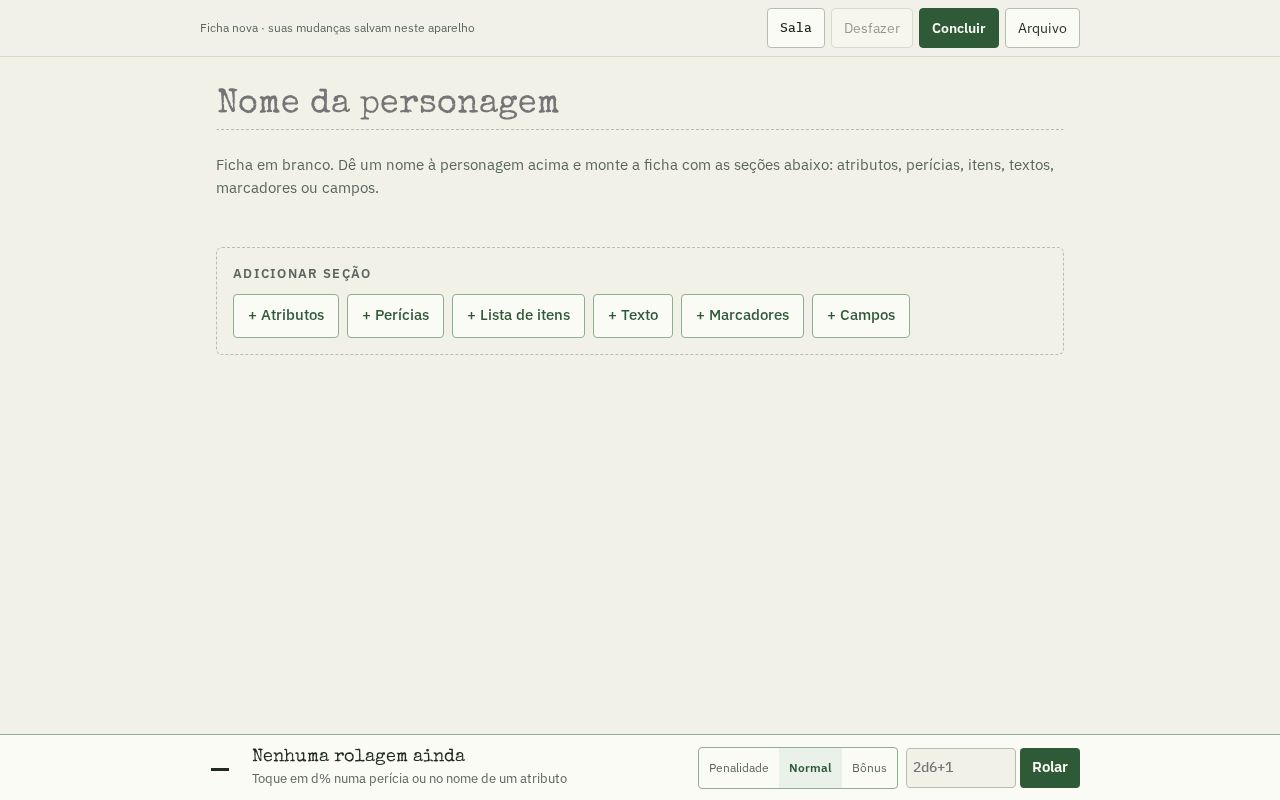Click the 'Ficha em branco' description text
Viewport: 1280px width, 800px height.
pos(635,176)
